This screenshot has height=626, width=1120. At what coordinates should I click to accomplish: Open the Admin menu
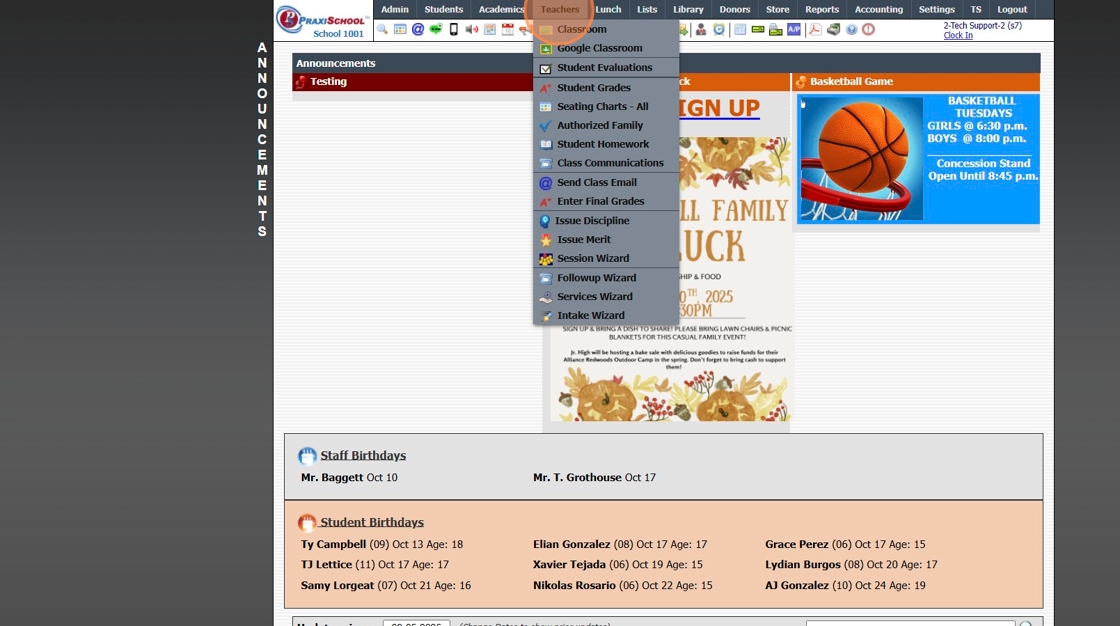pyautogui.click(x=394, y=9)
